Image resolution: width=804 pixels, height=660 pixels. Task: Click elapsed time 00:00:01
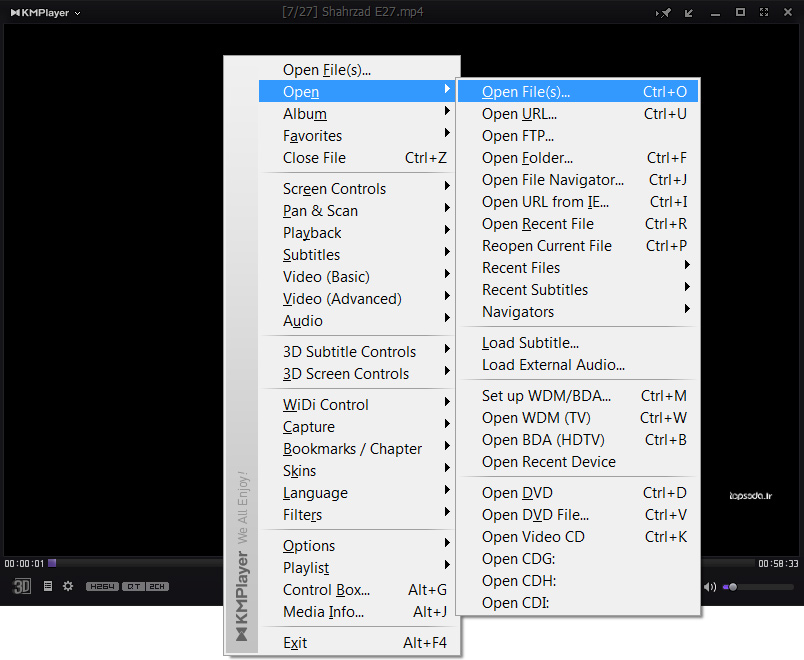coord(24,564)
